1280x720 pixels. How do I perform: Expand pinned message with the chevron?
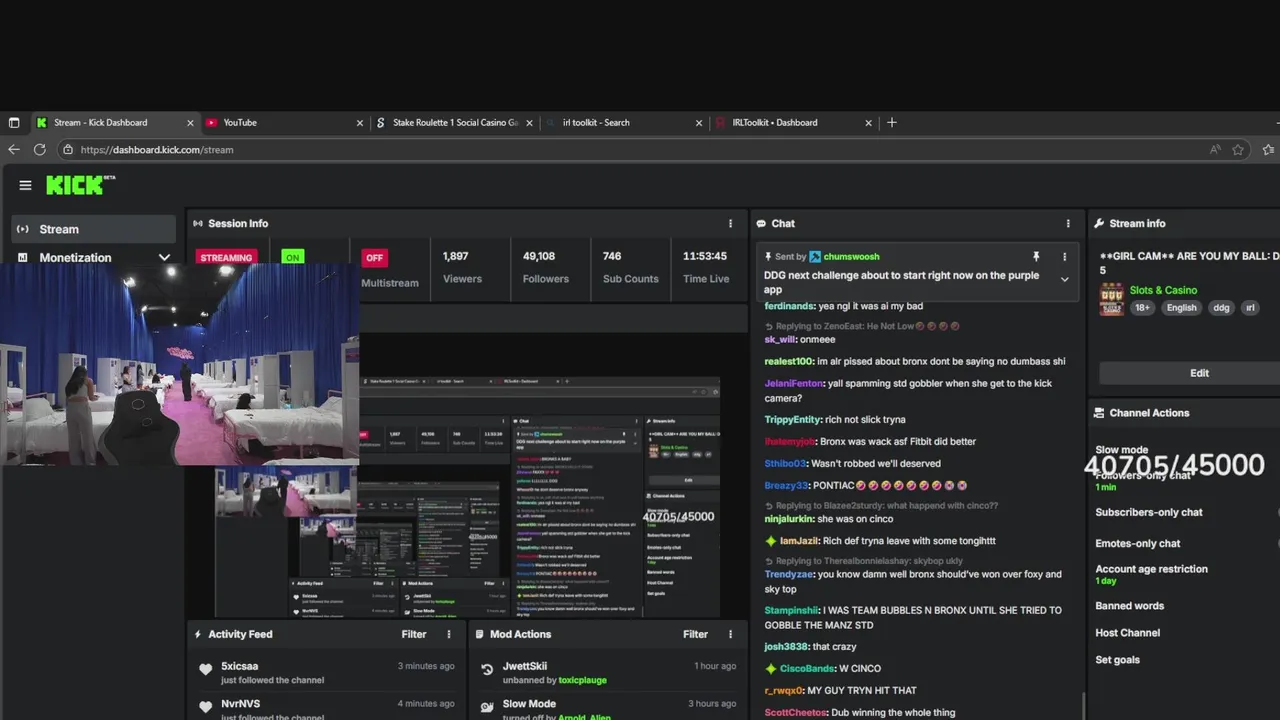[x=1064, y=279]
